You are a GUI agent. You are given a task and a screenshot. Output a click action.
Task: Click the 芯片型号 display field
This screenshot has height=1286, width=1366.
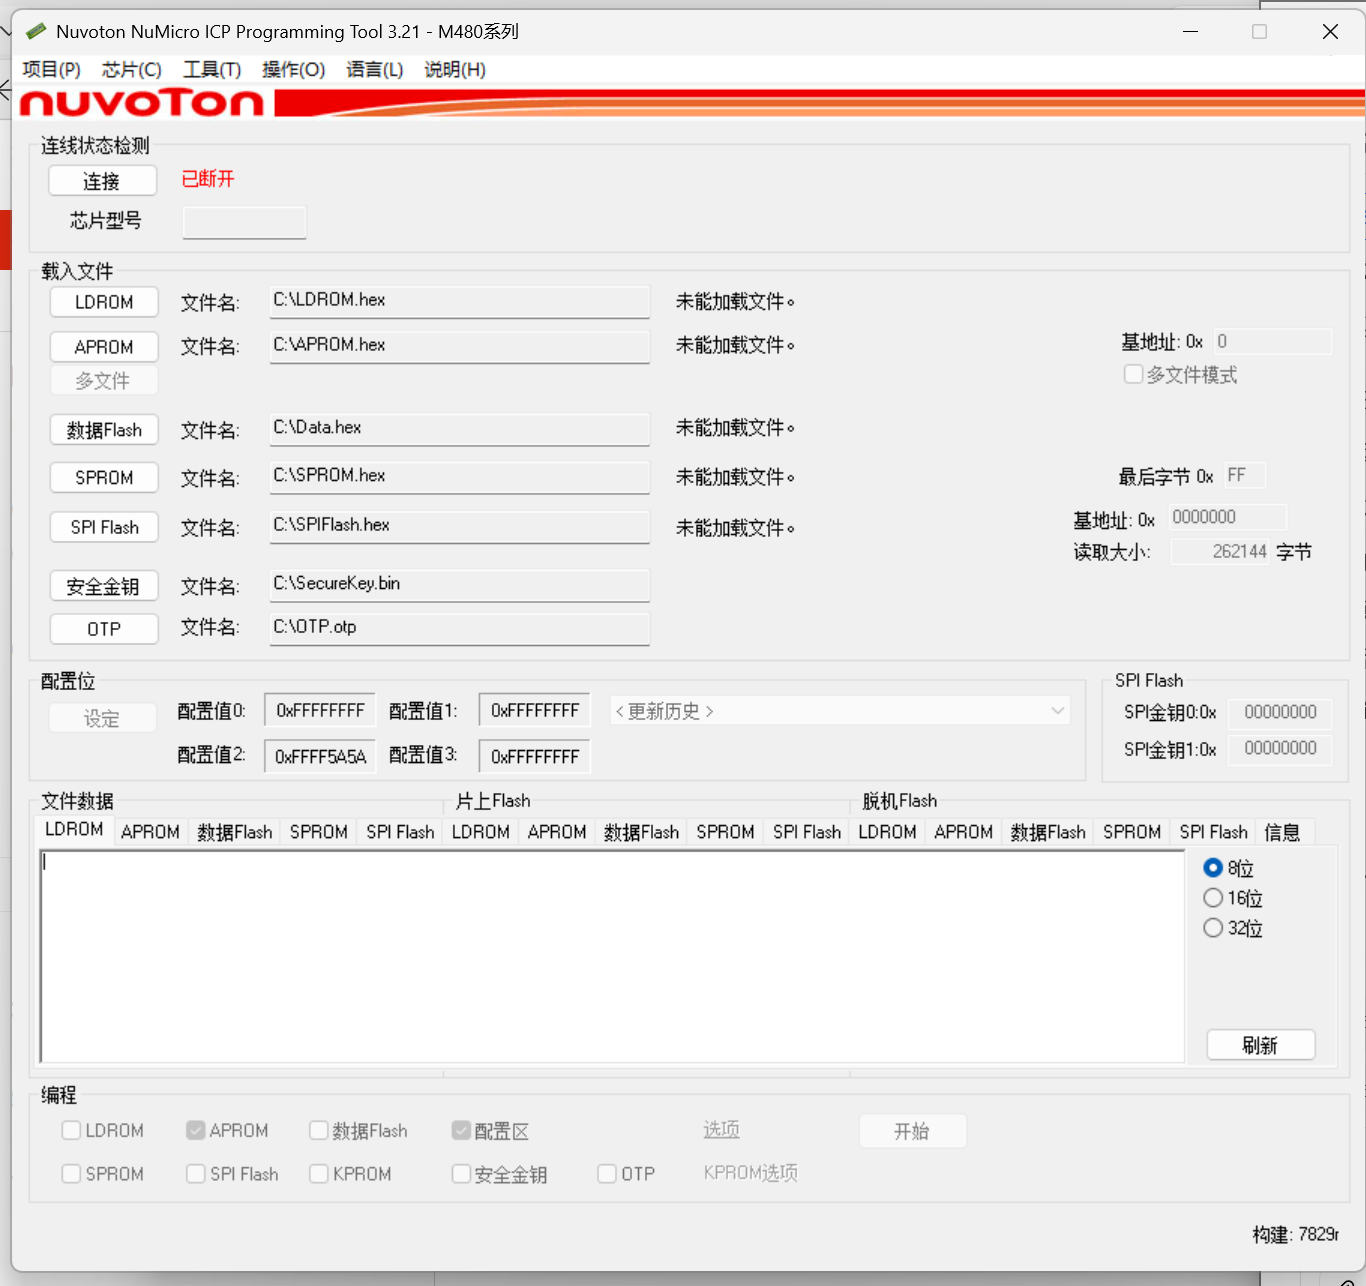[244, 222]
